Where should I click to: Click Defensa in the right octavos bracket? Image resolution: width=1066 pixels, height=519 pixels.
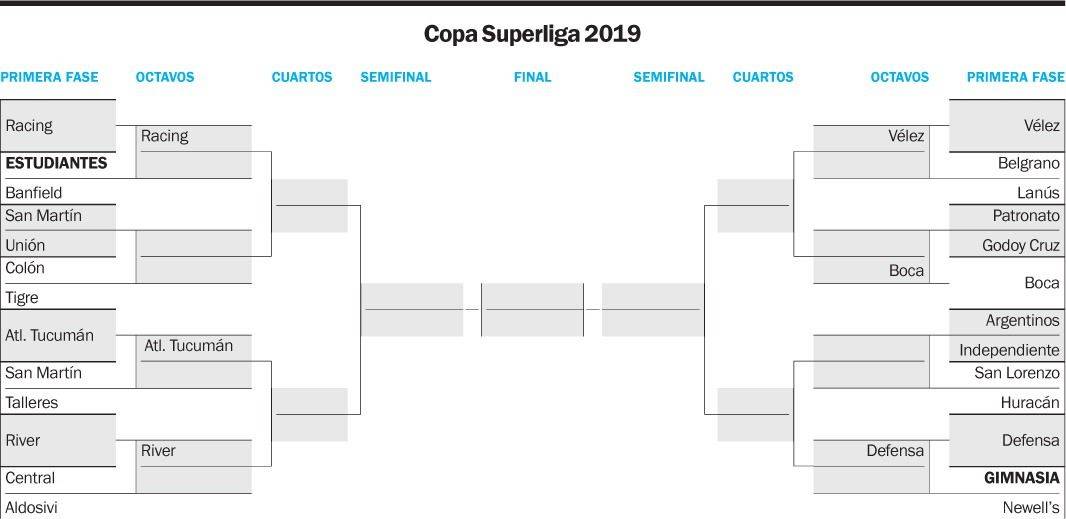pyautogui.click(x=895, y=450)
